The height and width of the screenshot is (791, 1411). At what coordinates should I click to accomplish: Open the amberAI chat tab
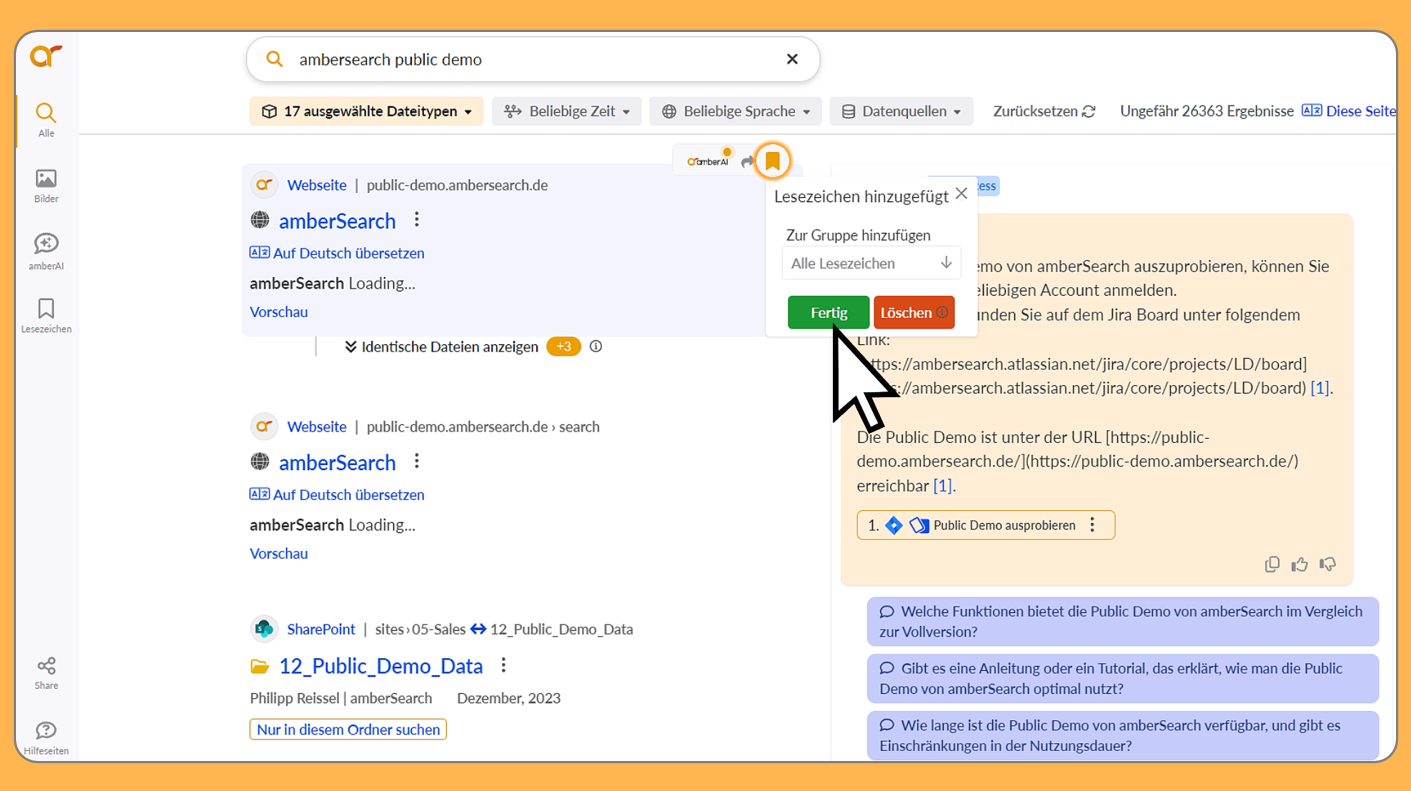46,252
